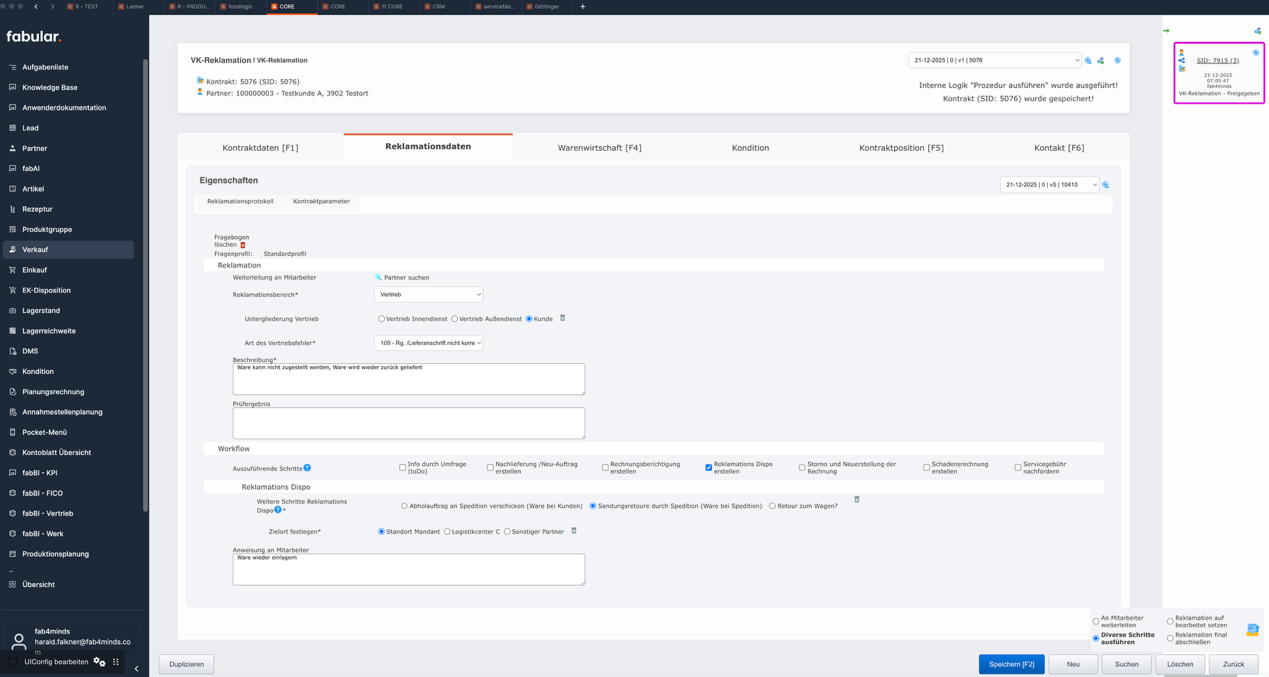Select the Vertrieb Außendienst radio button
The image size is (1269, 677).
[455, 319]
